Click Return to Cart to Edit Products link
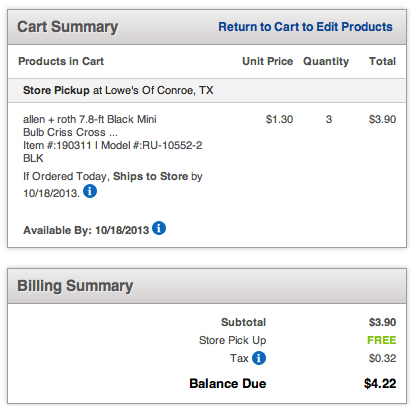Image resolution: width=411 pixels, height=406 pixels. pyautogui.click(x=305, y=27)
